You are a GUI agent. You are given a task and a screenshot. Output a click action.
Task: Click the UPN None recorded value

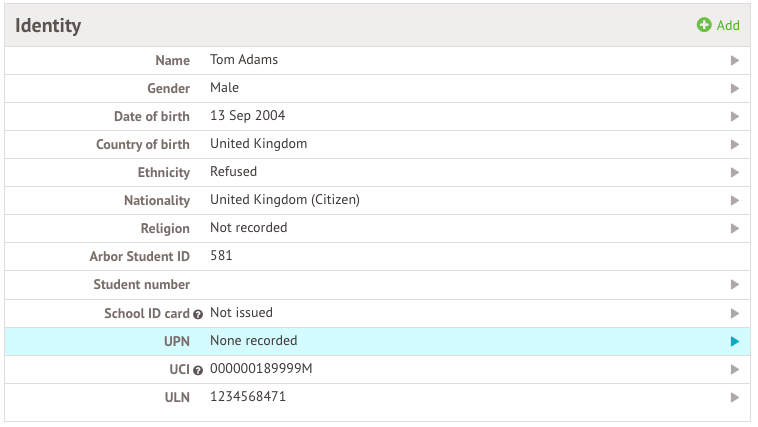coord(253,341)
